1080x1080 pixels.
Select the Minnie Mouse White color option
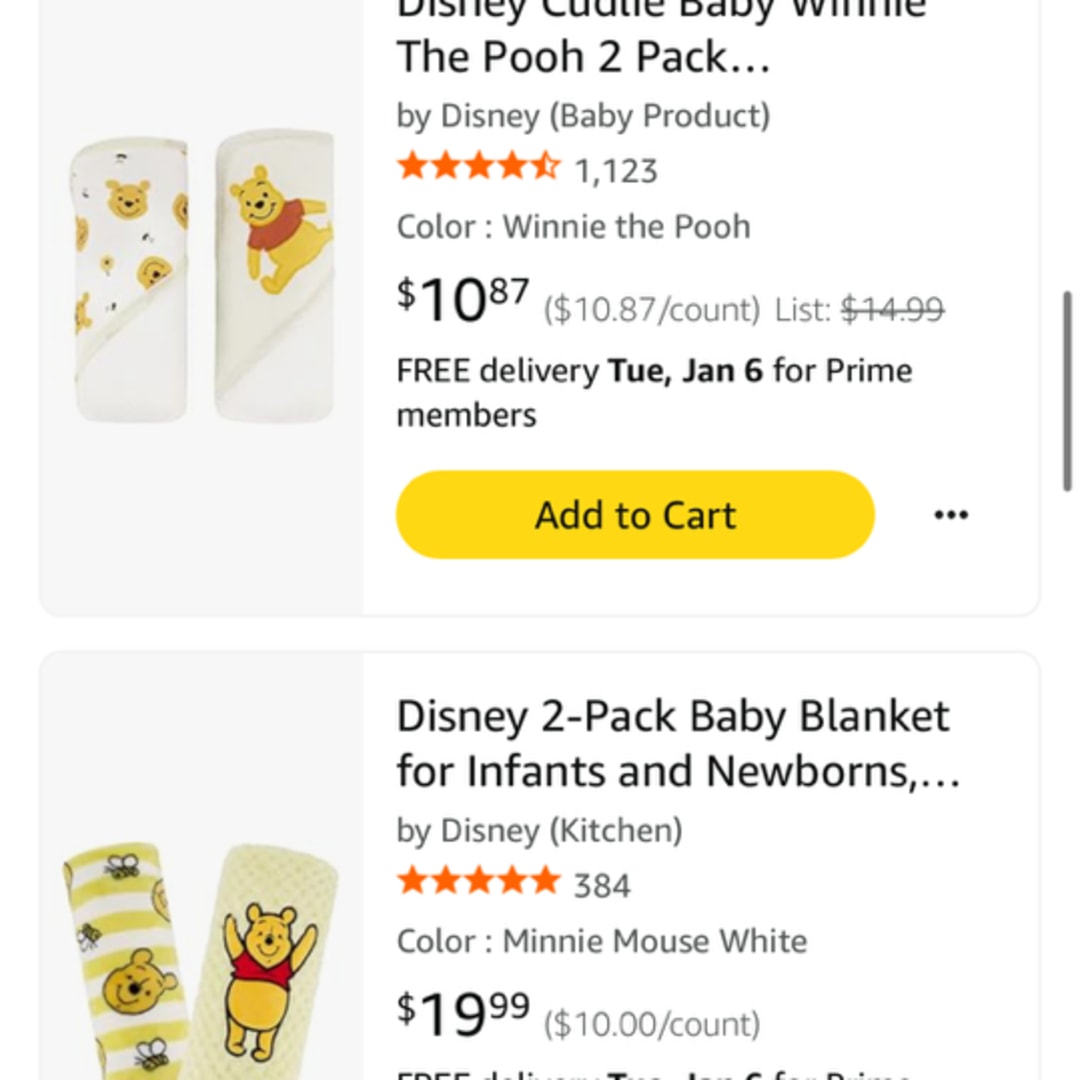[601, 941]
